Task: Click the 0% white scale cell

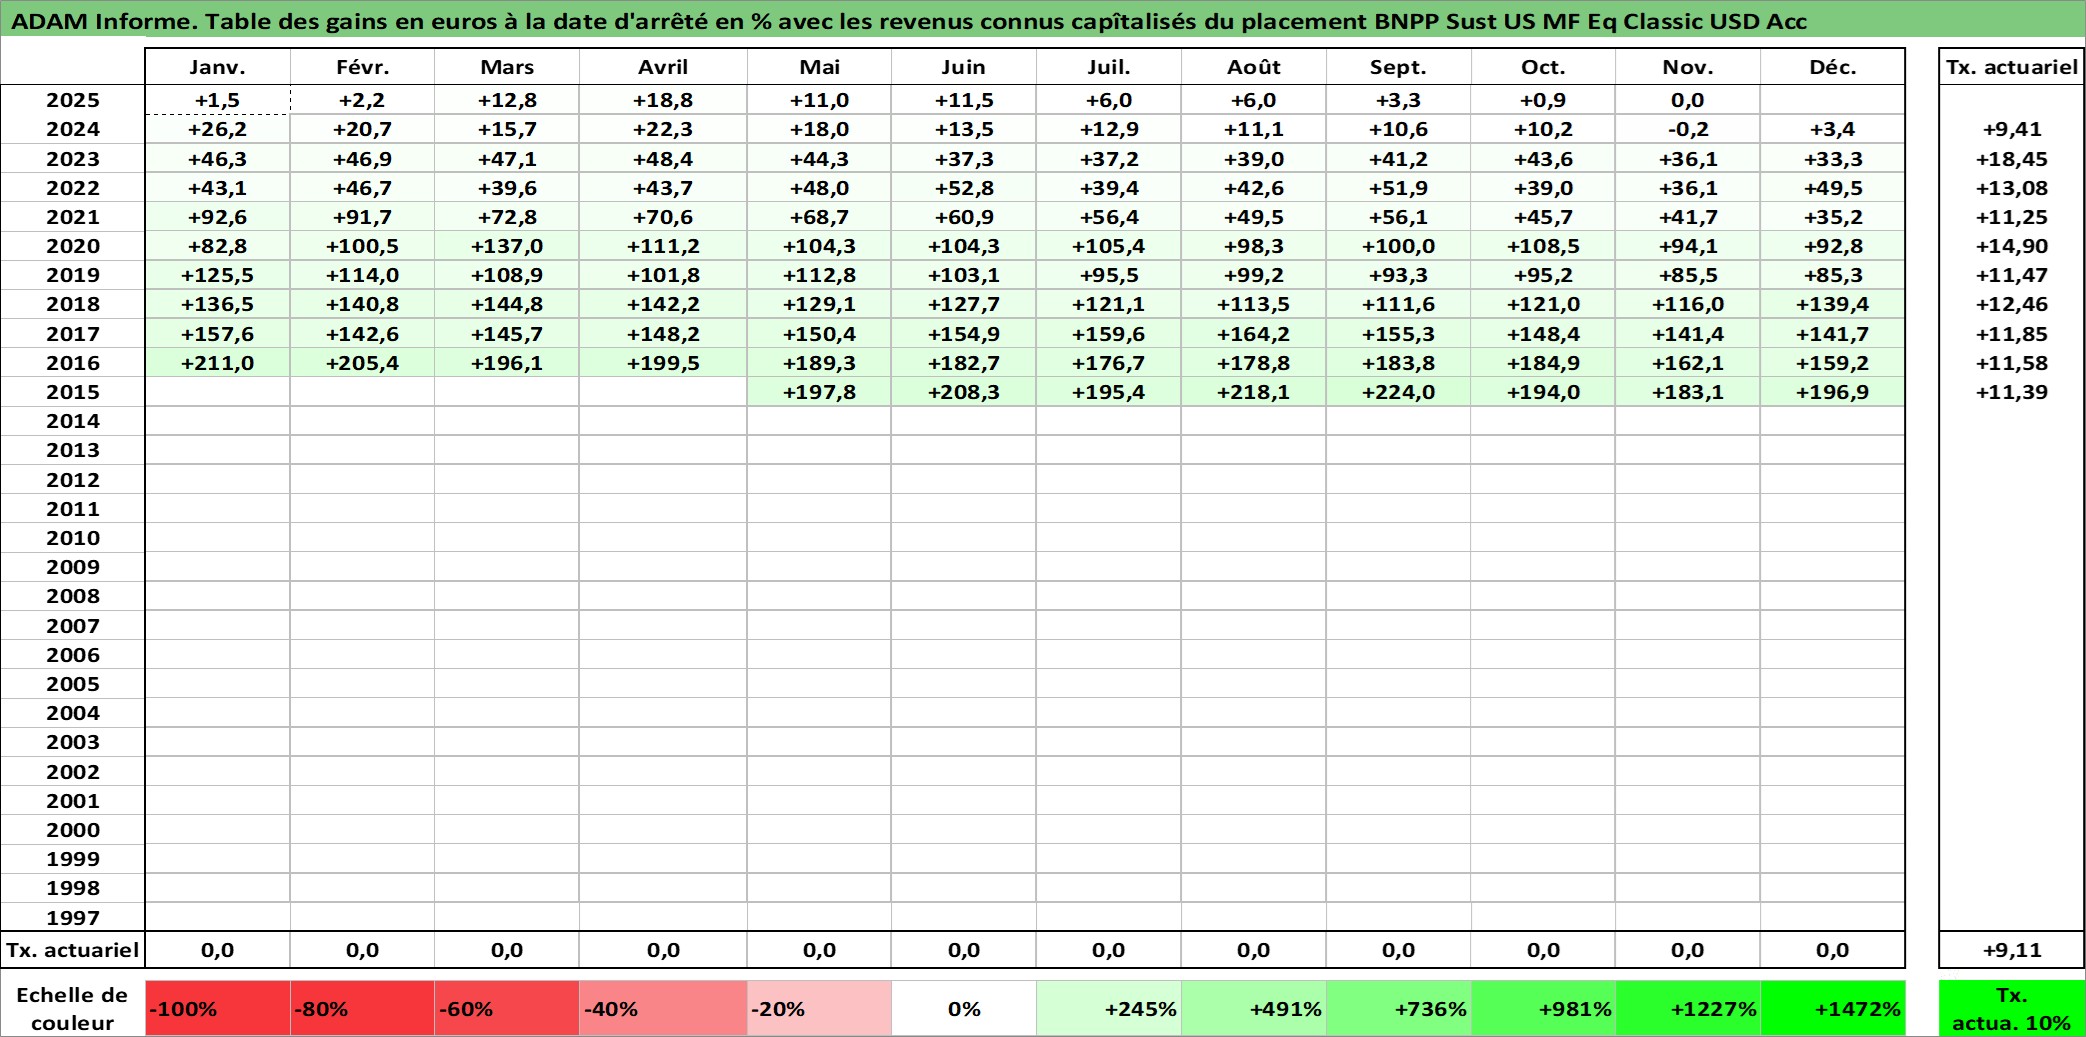Action: pos(964,1008)
